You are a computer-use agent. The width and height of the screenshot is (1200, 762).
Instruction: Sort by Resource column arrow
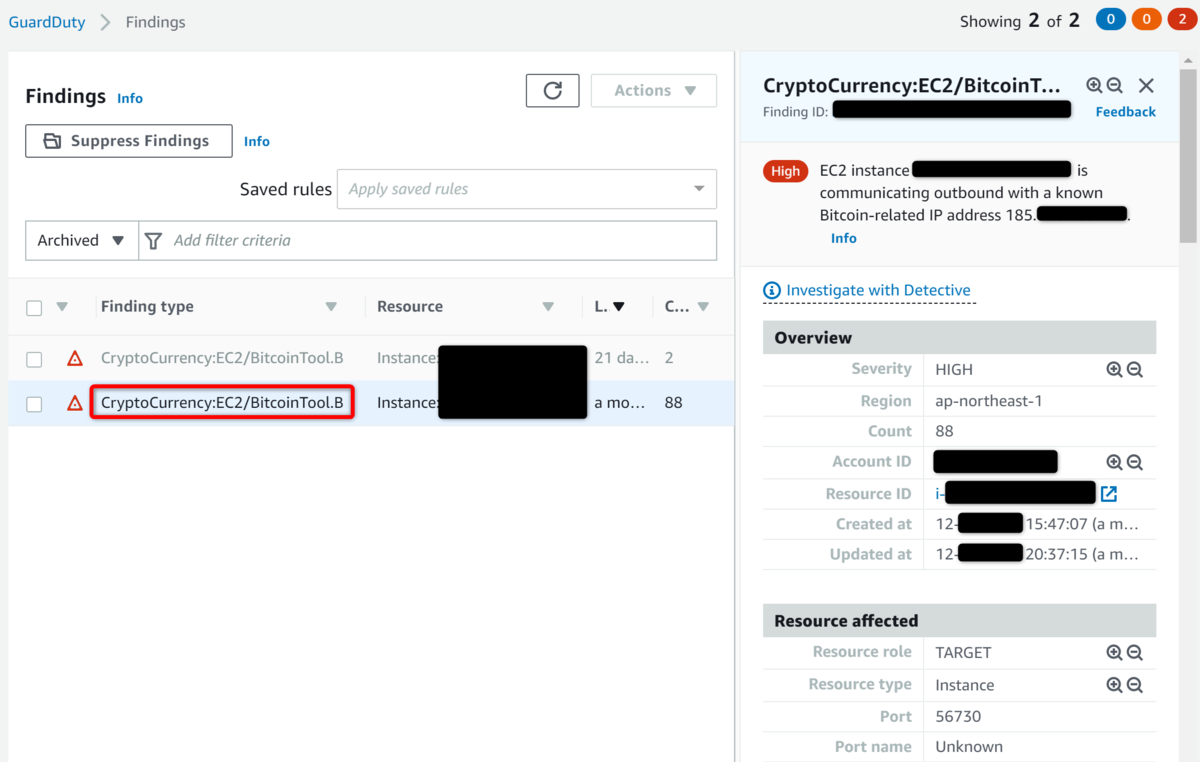coord(548,307)
